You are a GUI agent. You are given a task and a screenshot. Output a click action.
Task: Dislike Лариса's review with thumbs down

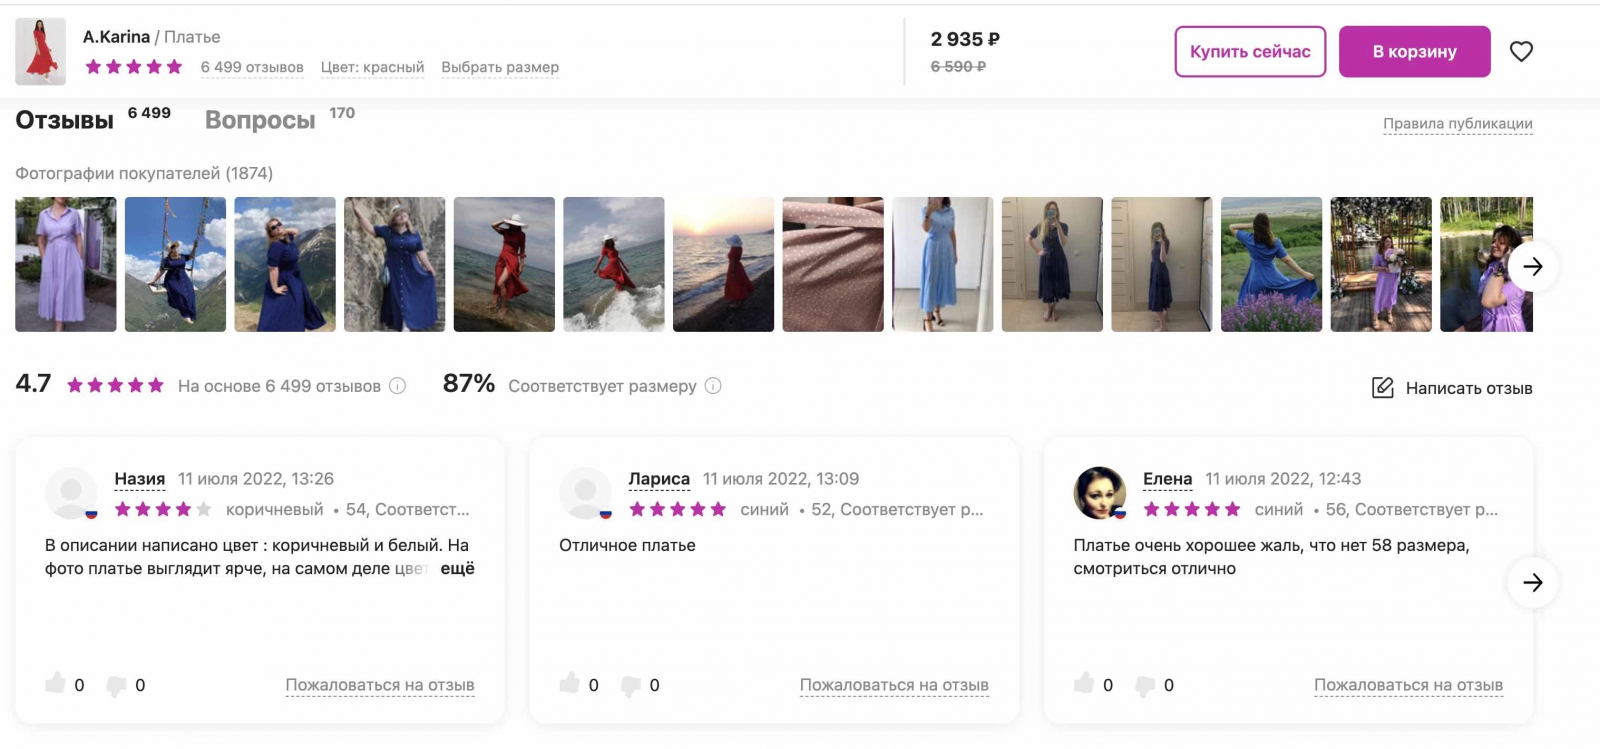click(631, 686)
